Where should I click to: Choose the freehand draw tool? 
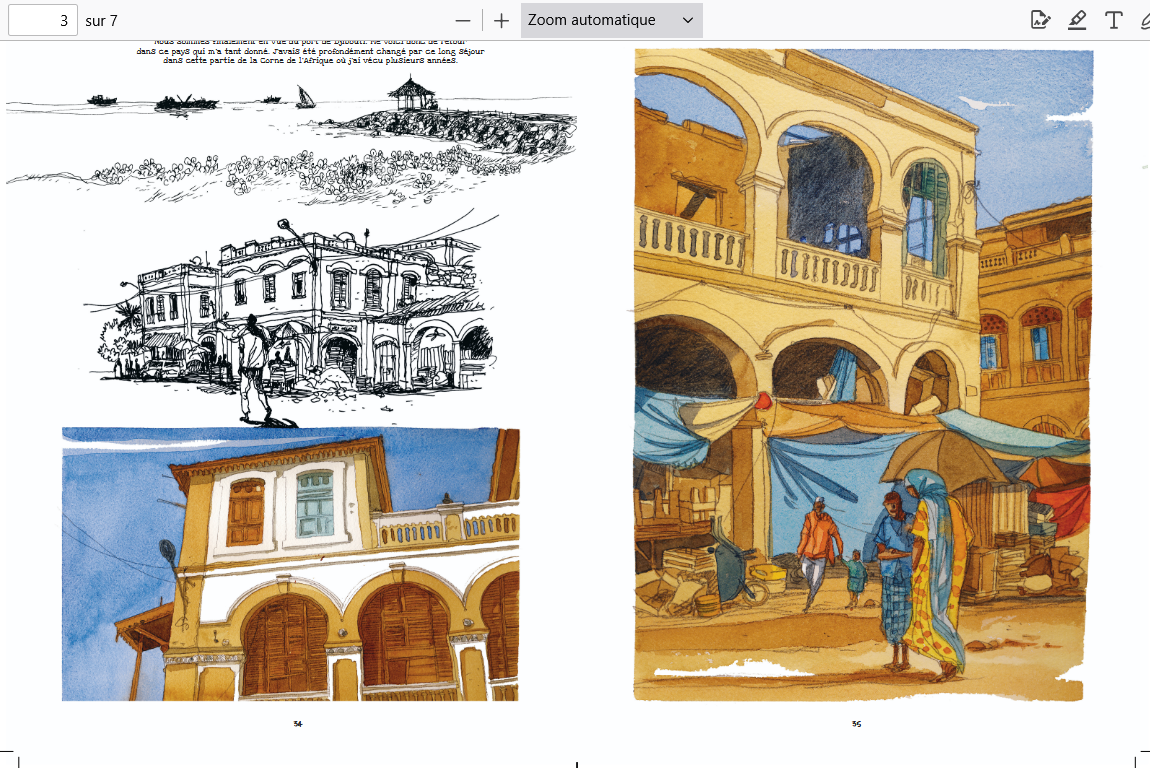tap(1145, 21)
